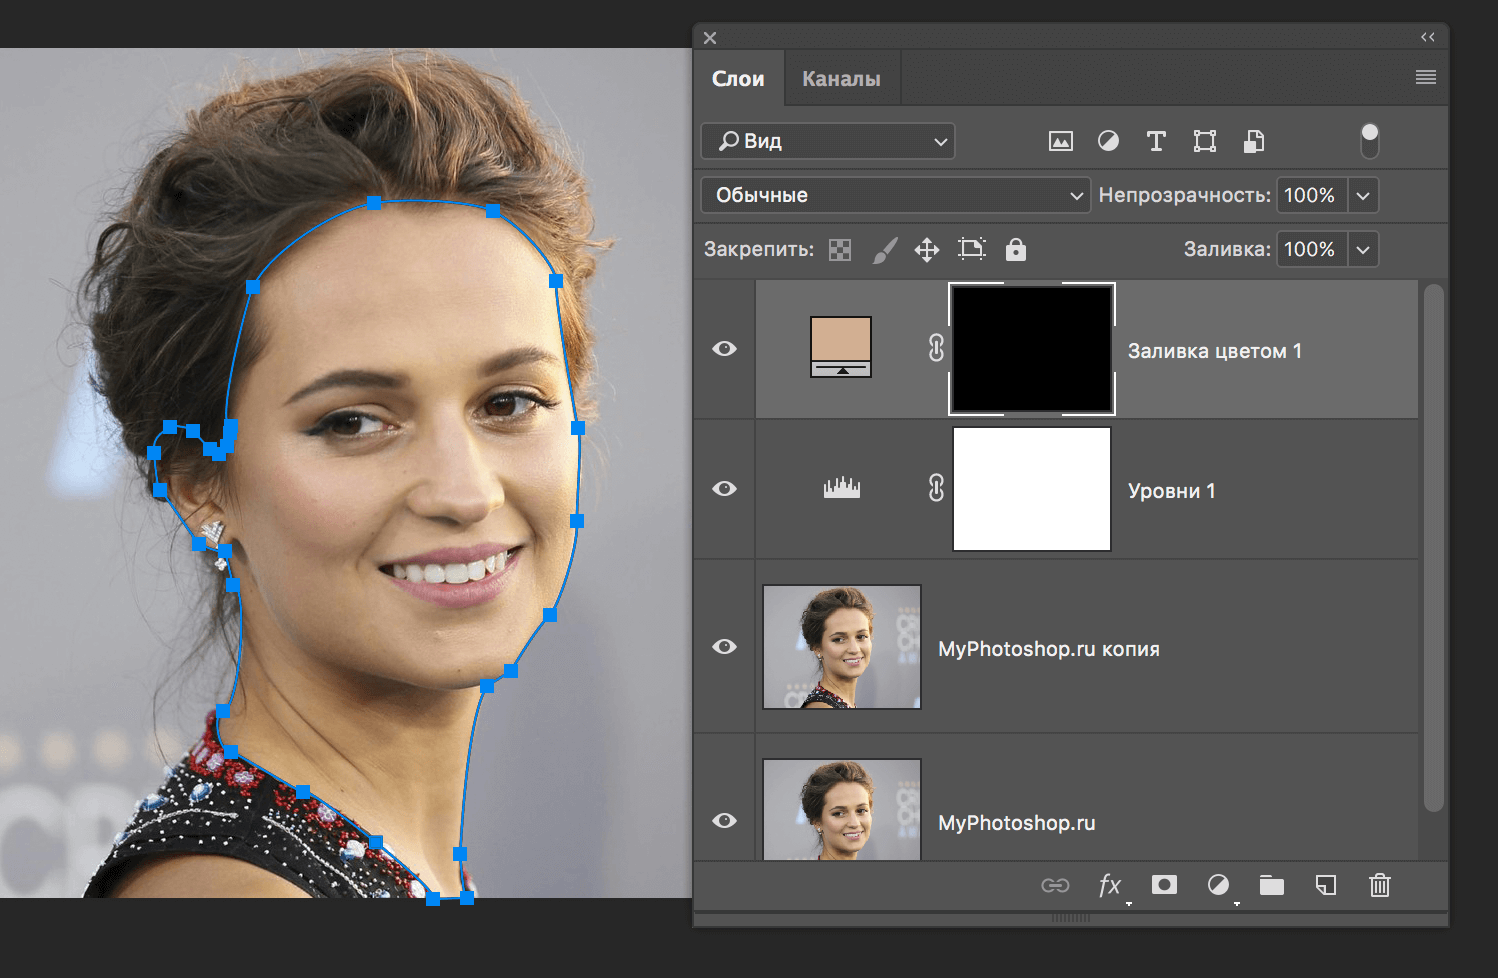
Task: Filter layers by smart objects icon
Action: tap(1254, 141)
